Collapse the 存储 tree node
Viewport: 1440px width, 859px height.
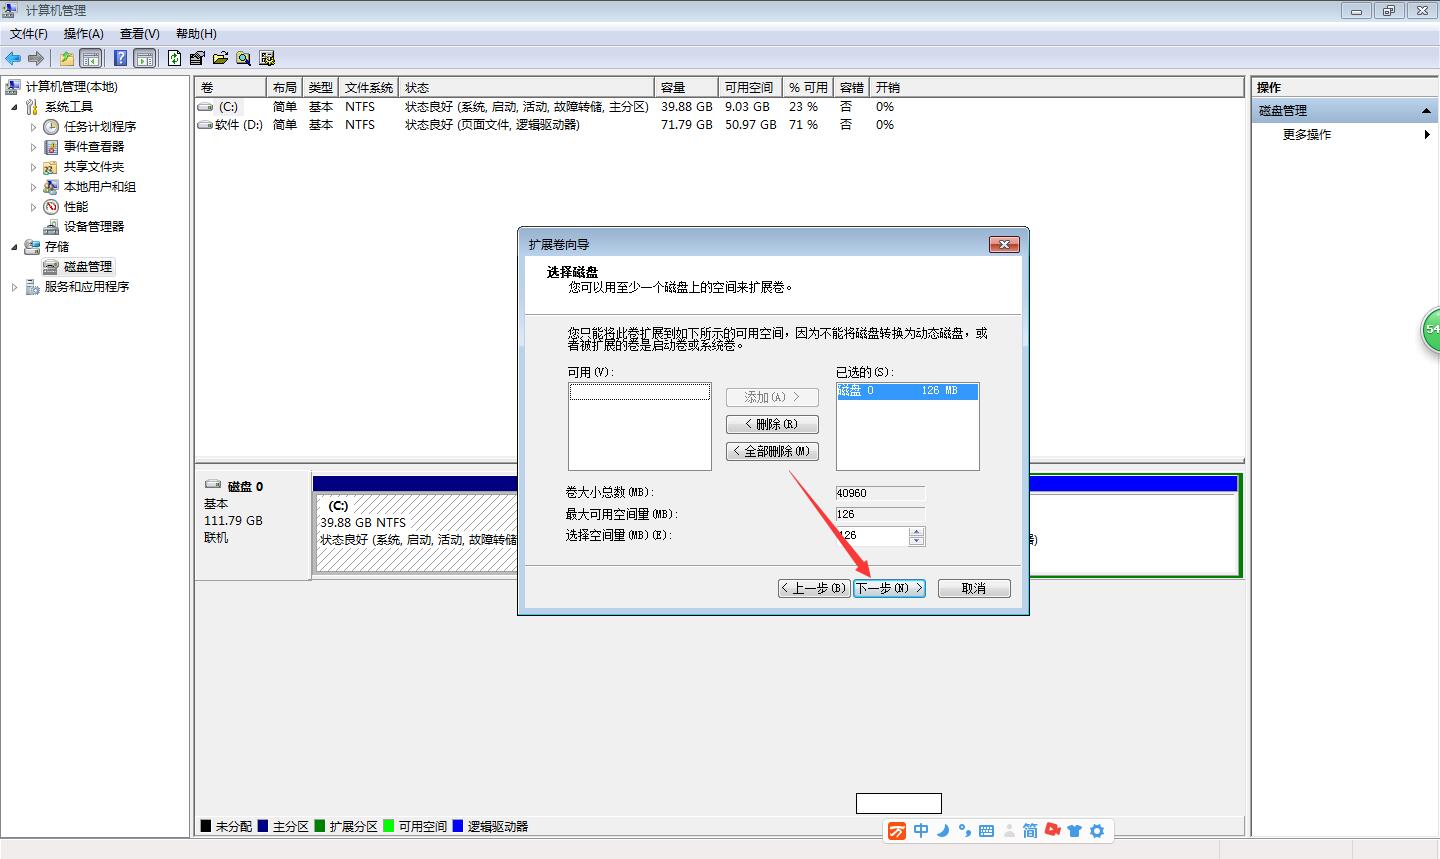pyautogui.click(x=14, y=247)
